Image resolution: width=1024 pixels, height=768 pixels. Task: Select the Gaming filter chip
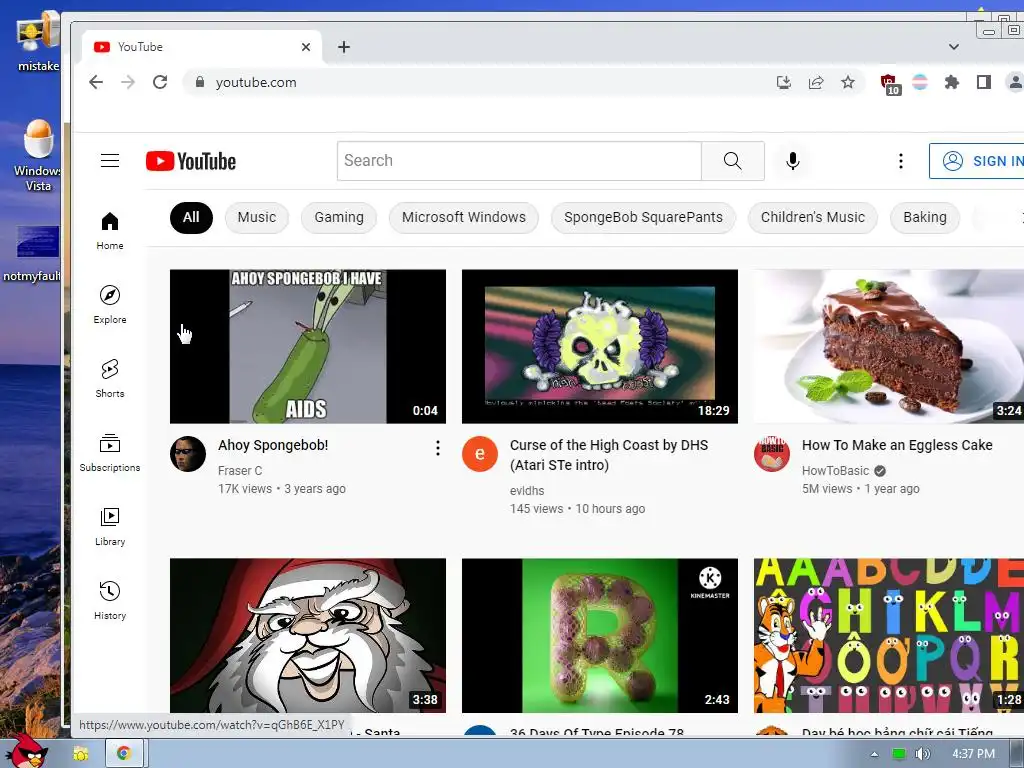pyautogui.click(x=339, y=217)
